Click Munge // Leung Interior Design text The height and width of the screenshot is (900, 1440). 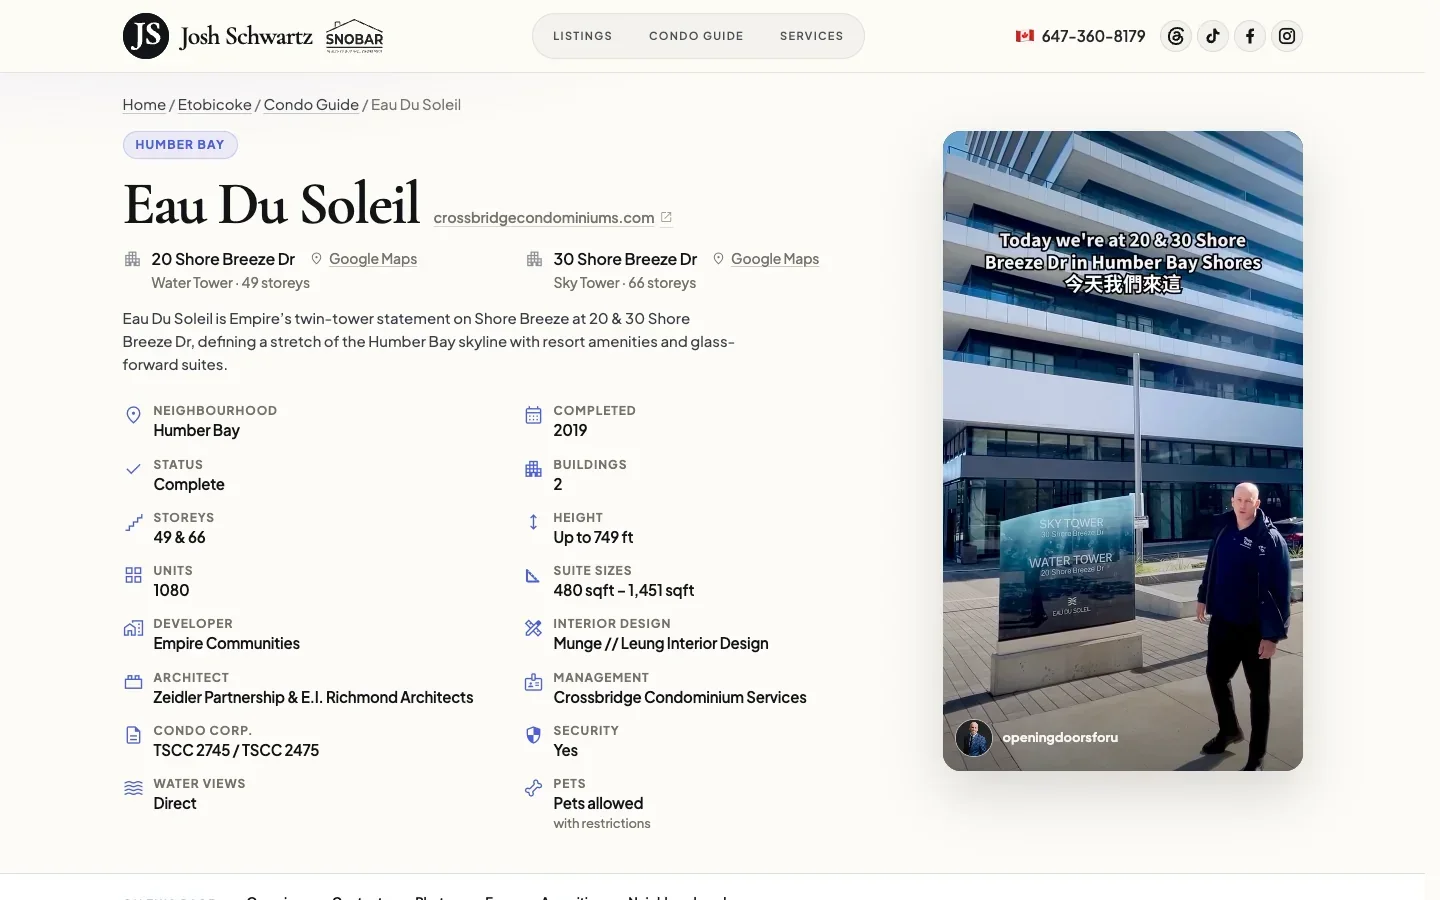click(x=661, y=644)
